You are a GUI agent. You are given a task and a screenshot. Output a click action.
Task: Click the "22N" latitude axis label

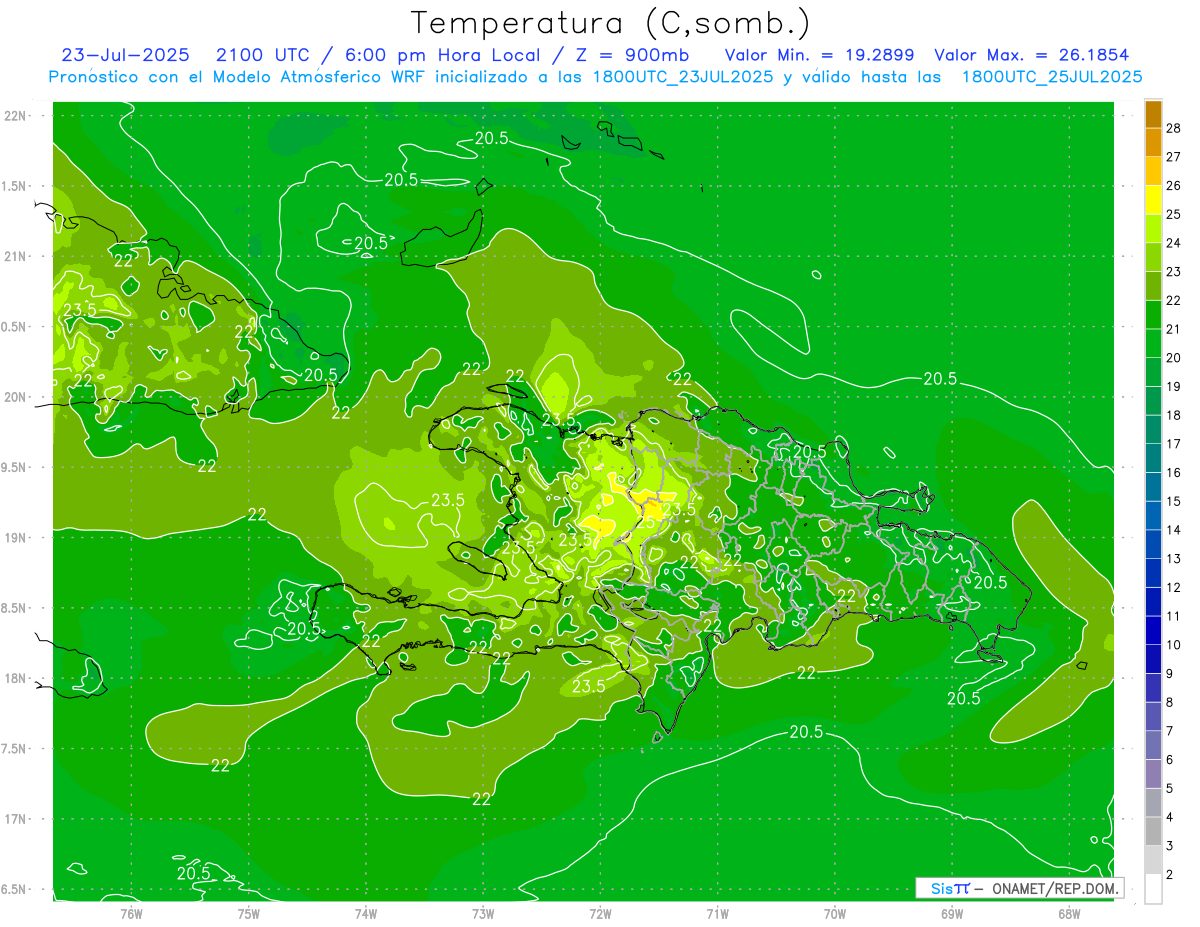point(16,116)
